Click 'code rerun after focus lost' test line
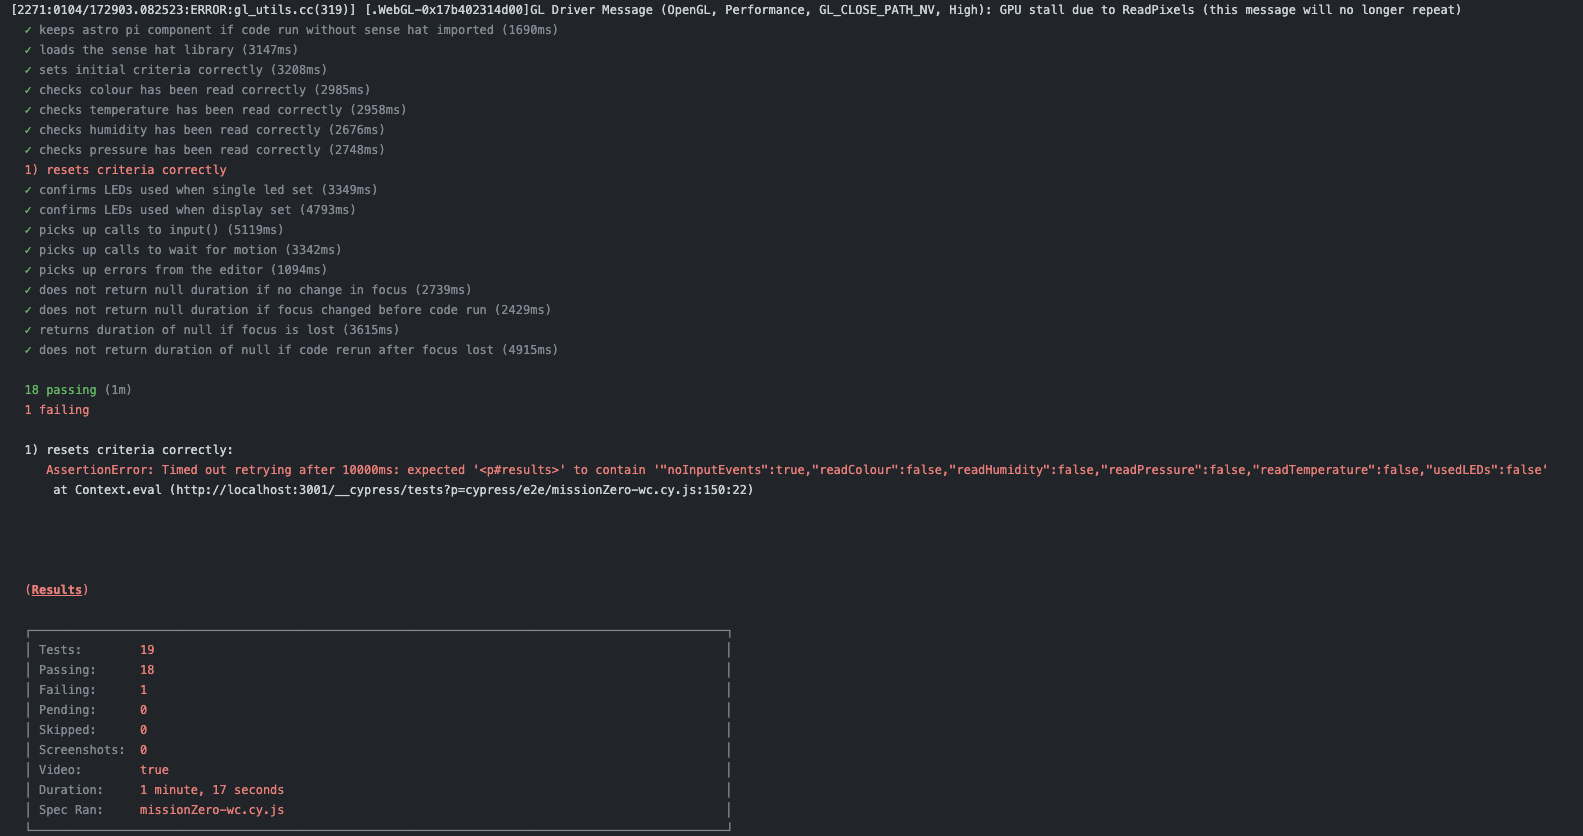This screenshot has width=1583, height=836. [x=291, y=350]
